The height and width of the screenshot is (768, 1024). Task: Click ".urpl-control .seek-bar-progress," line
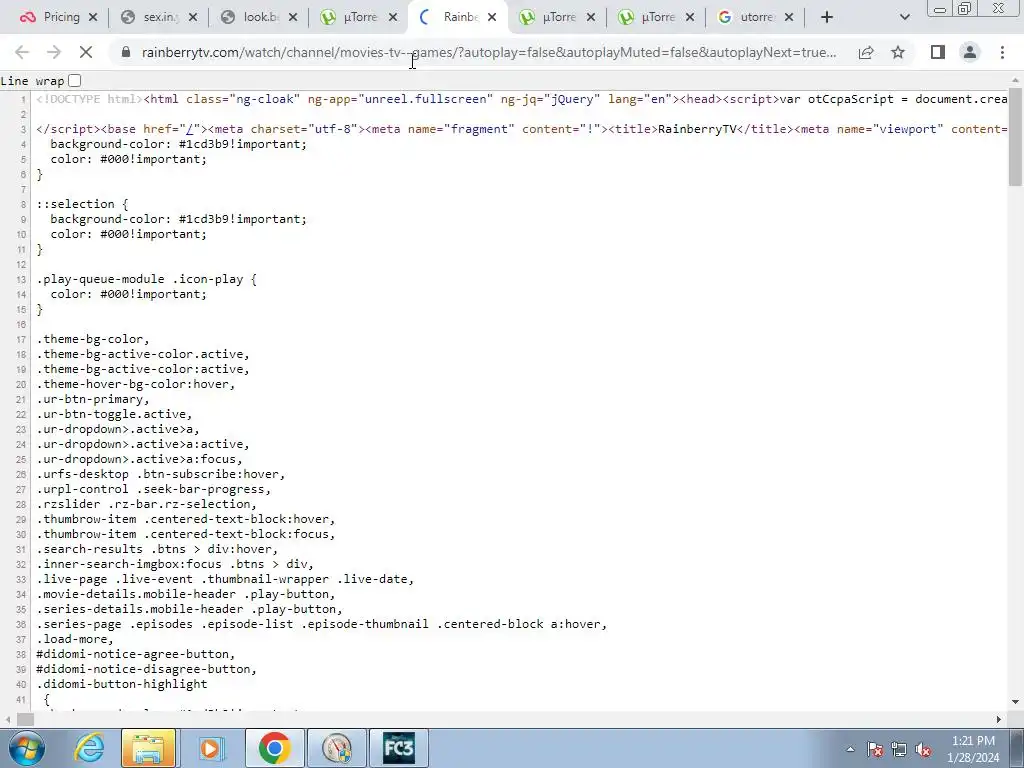[153, 488]
